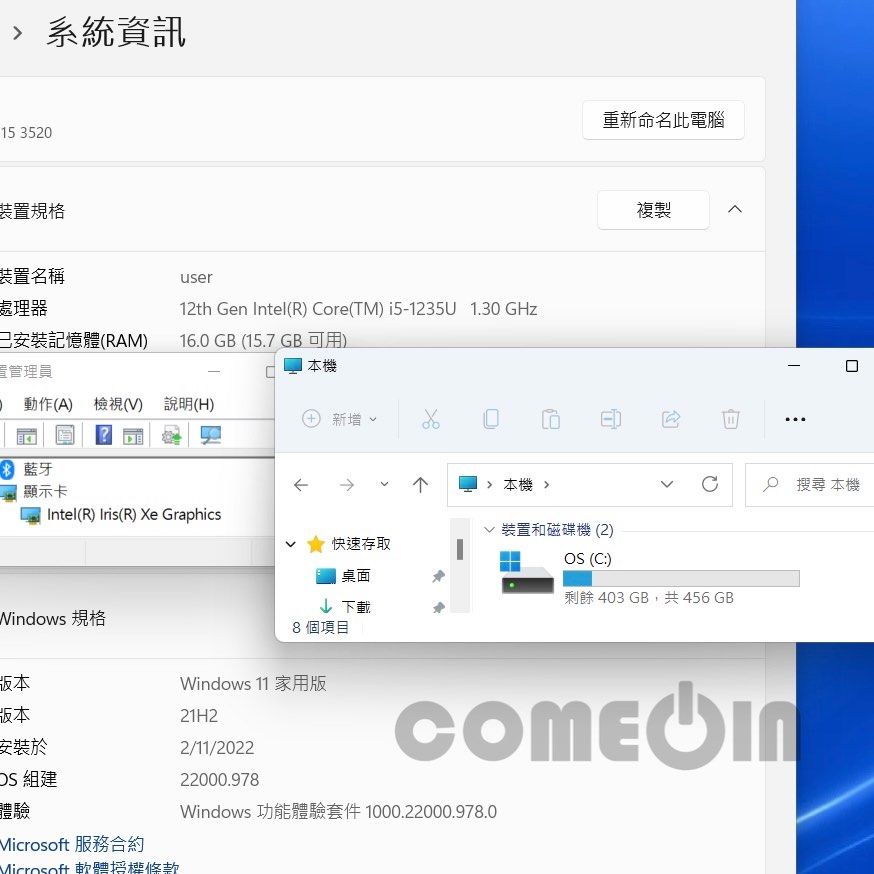Click the OS build value 22000.978
Viewport: 874px width, 874px height.
coord(220,779)
